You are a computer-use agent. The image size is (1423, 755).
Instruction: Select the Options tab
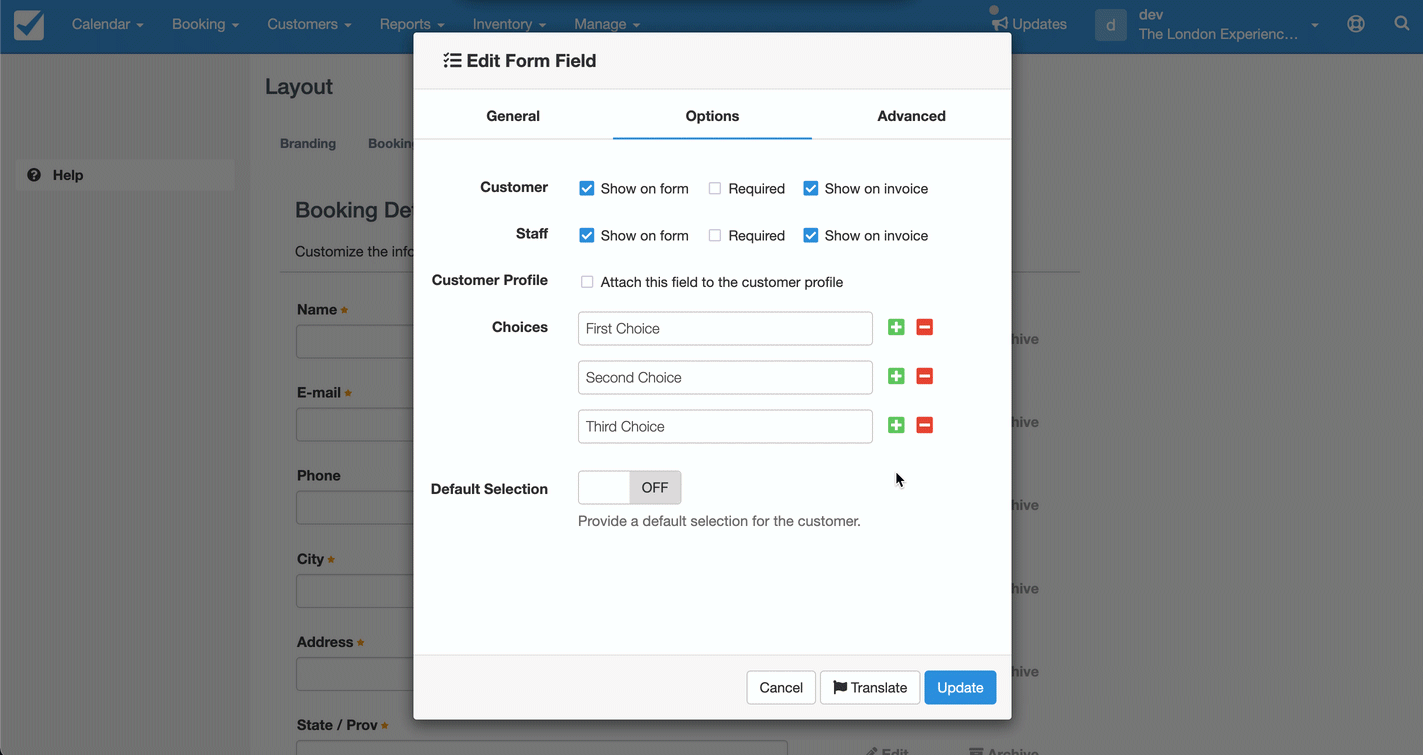coord(712,116)
